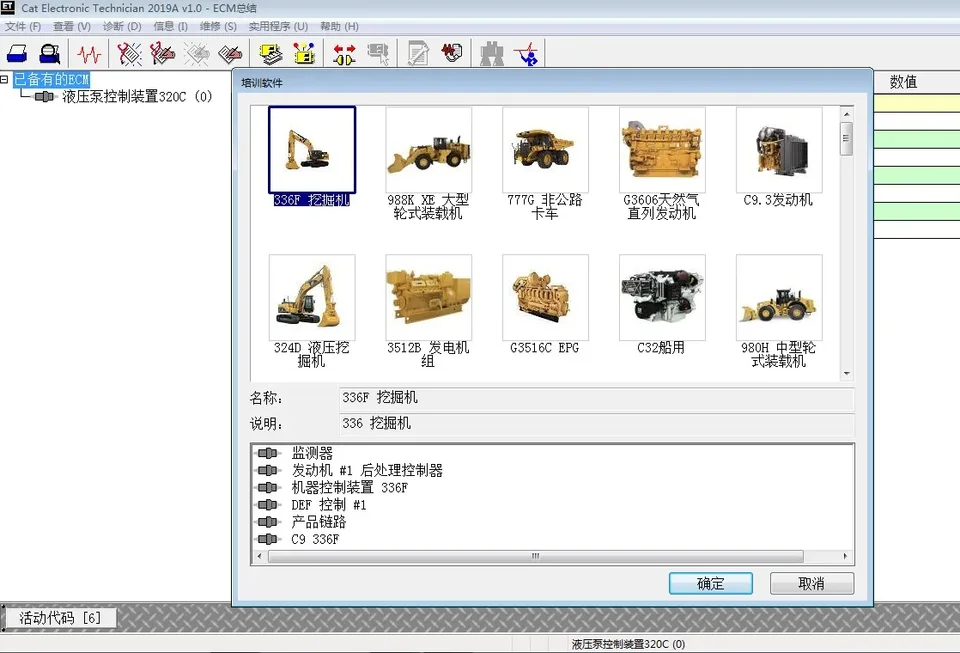
Task: Open ECM Summary yellow module icon
Action: pyautogui.click(x=270, y=54)
